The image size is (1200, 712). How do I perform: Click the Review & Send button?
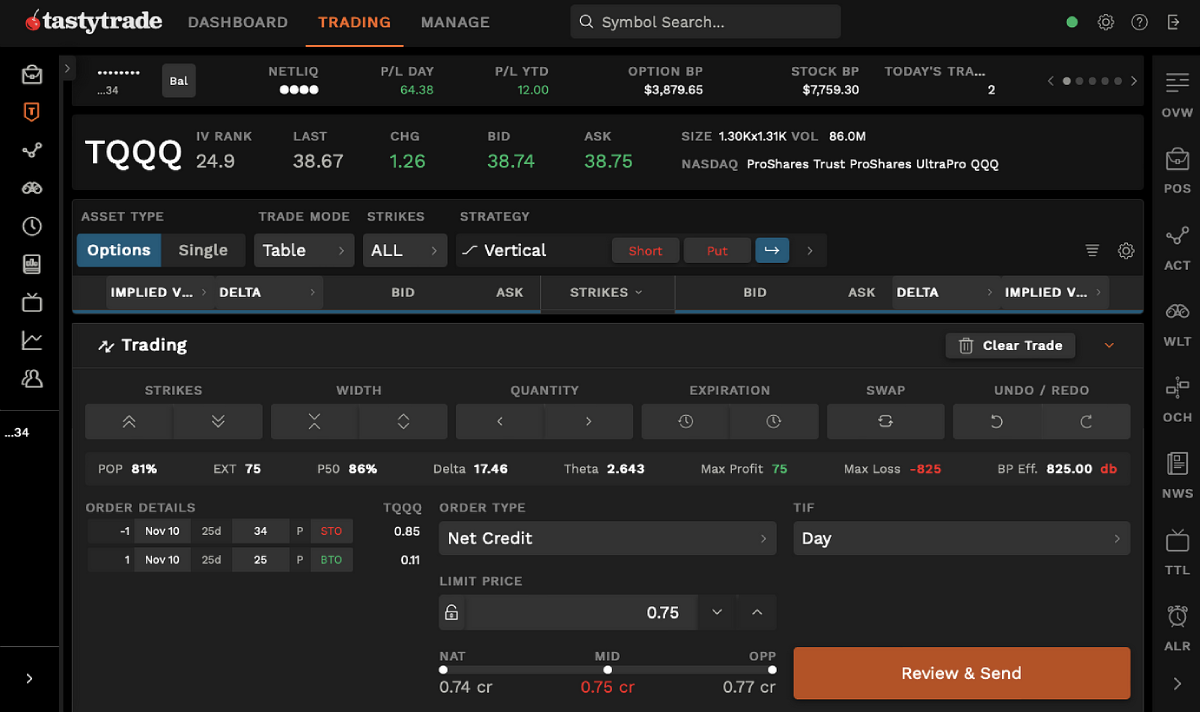(961, 673)
